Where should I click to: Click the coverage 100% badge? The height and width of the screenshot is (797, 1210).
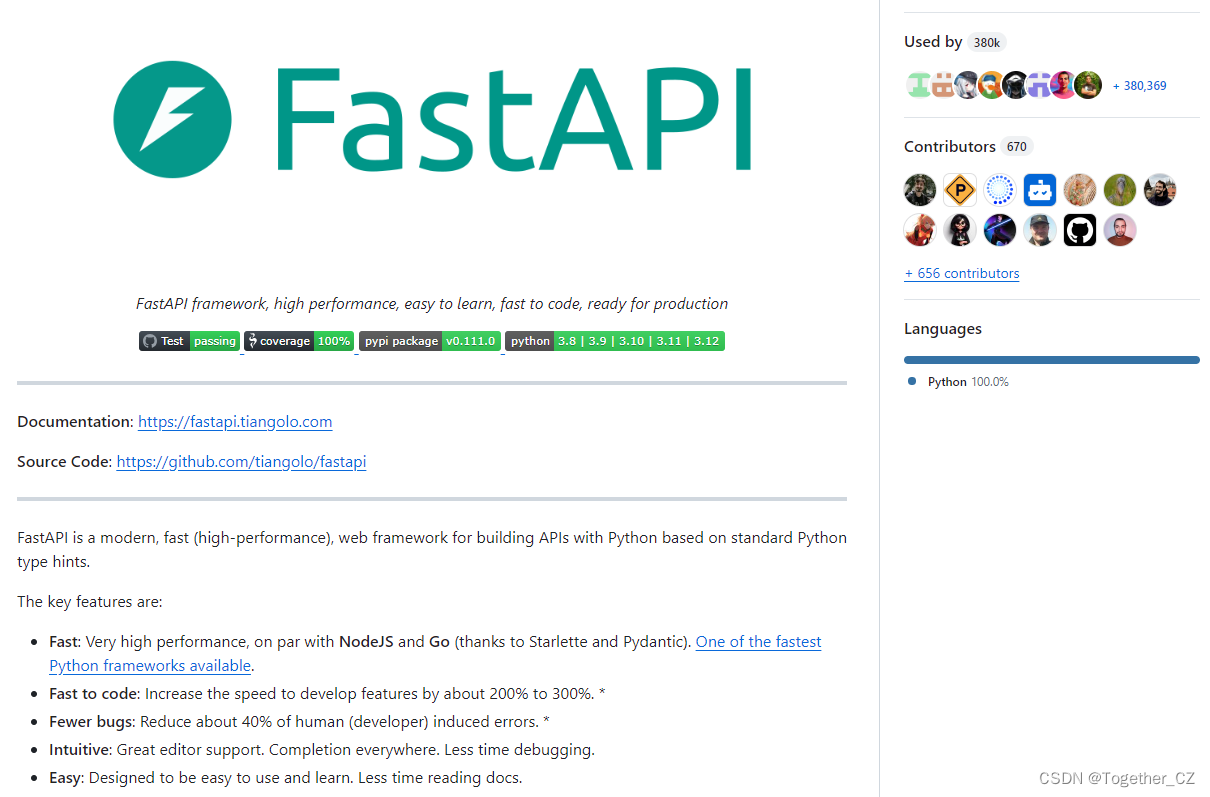299,340
